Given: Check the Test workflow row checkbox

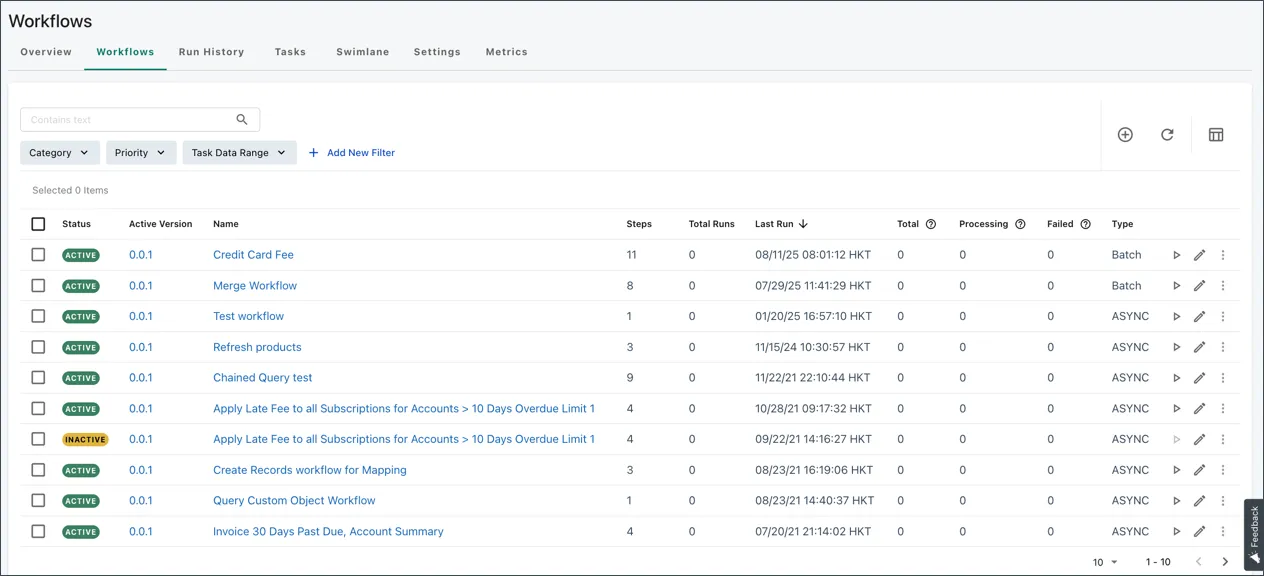Looking at the screenshot, I should (38, 316).
